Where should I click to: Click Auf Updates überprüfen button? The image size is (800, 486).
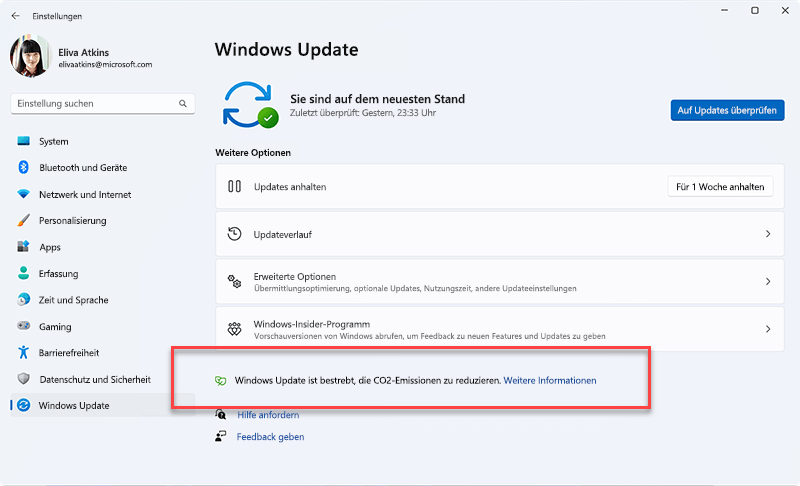point(727,110)
